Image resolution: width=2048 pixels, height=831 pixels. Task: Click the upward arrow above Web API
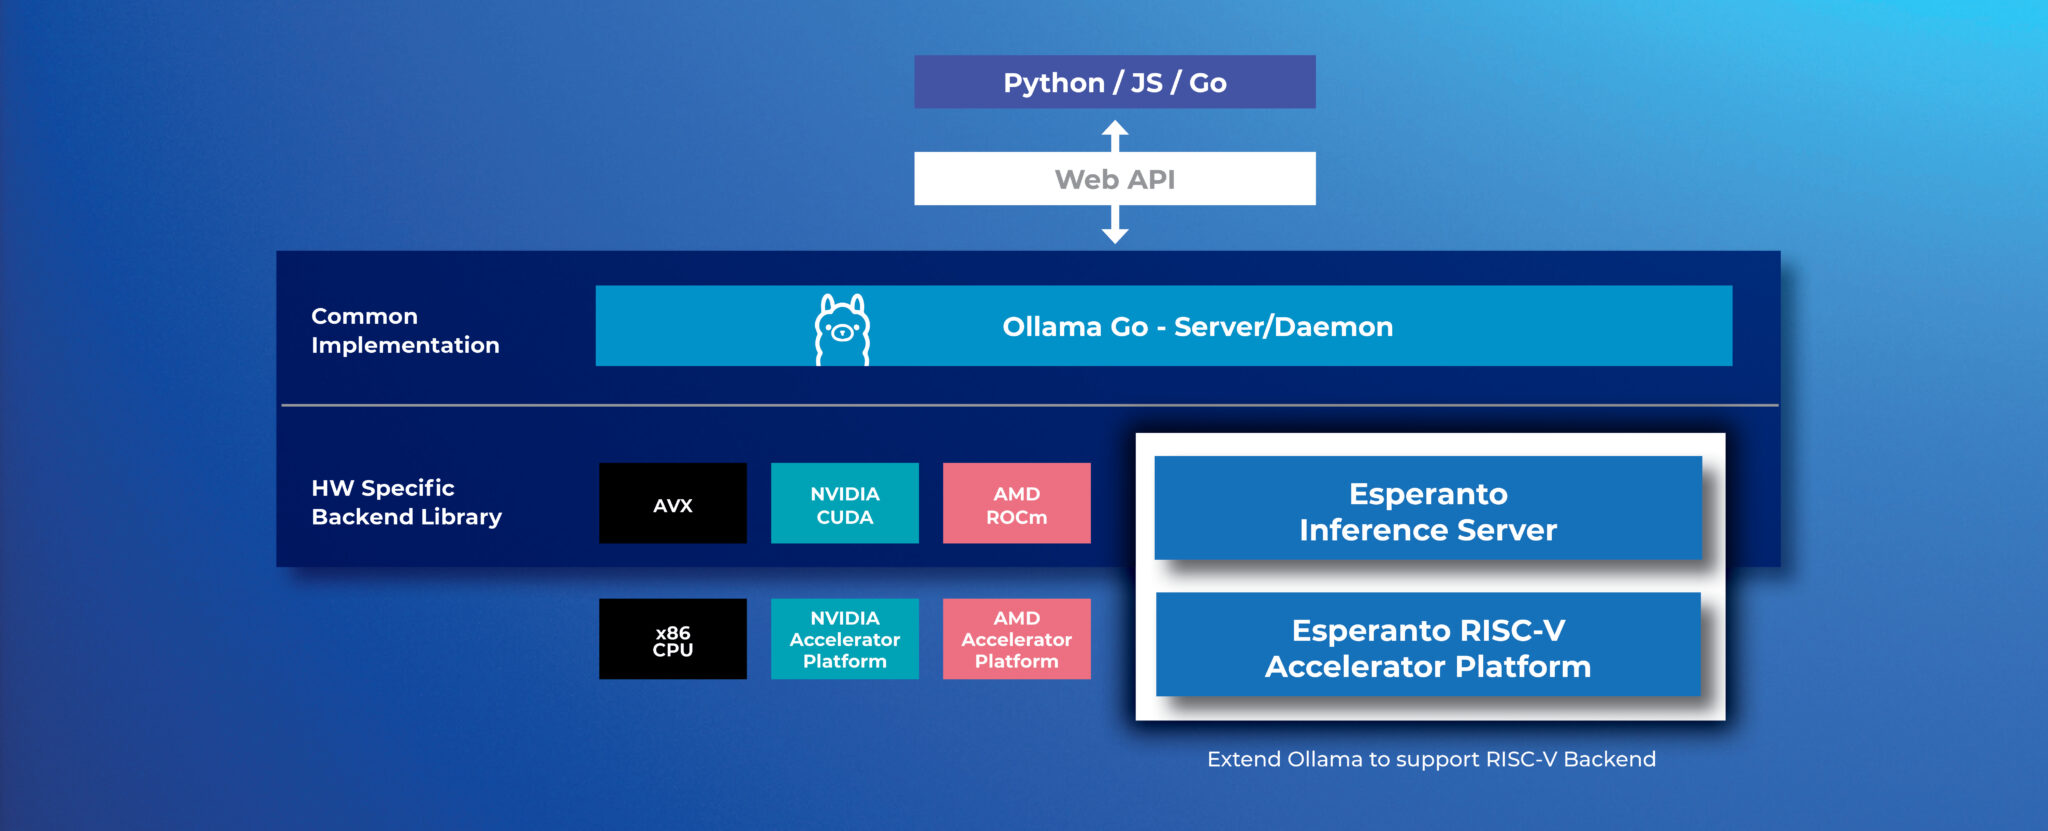tap(1115, 134)
